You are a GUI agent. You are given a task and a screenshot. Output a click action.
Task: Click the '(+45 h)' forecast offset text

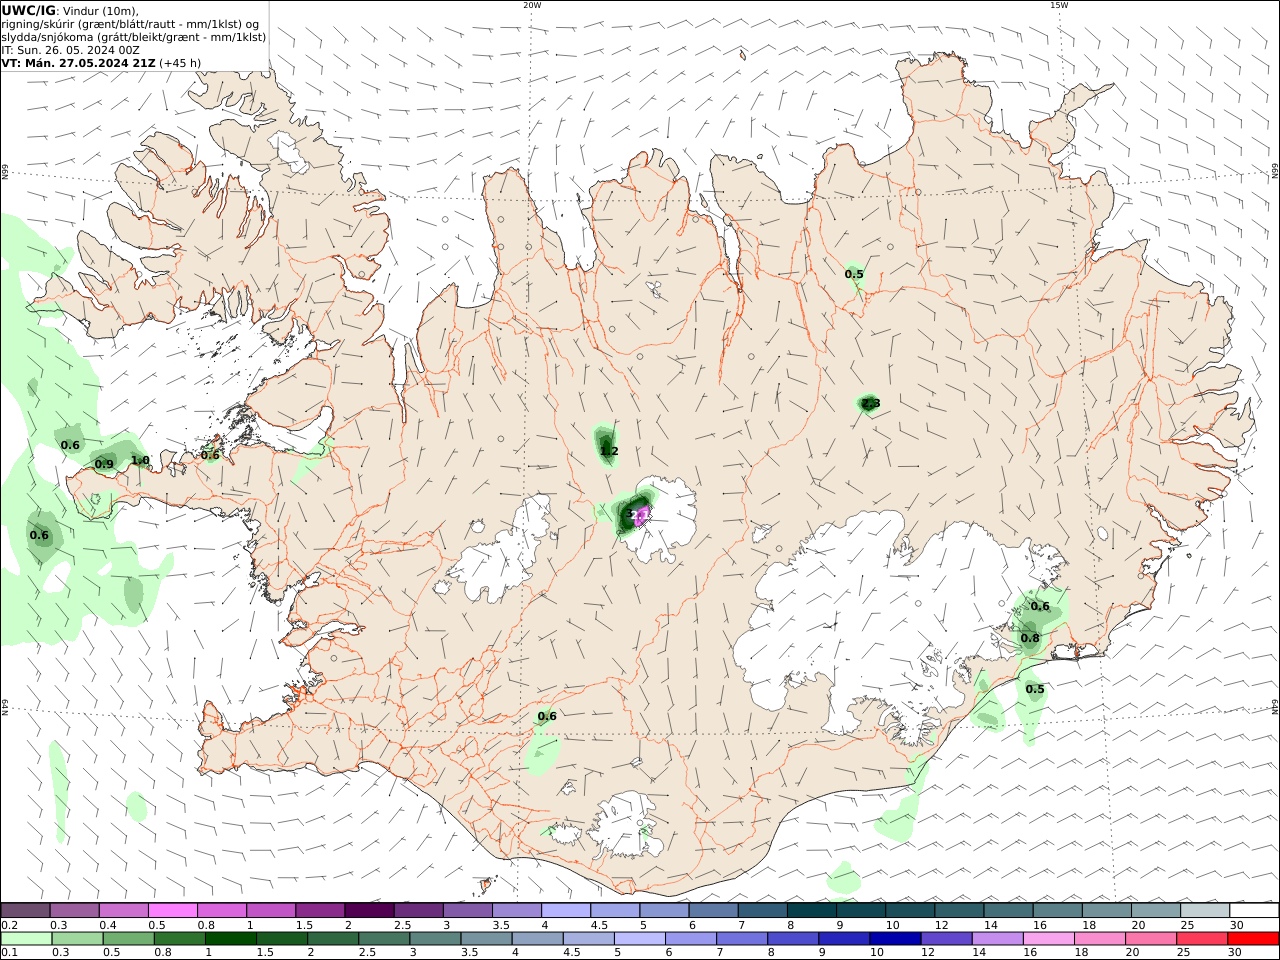pyautogui.click(x=180, y=62)
